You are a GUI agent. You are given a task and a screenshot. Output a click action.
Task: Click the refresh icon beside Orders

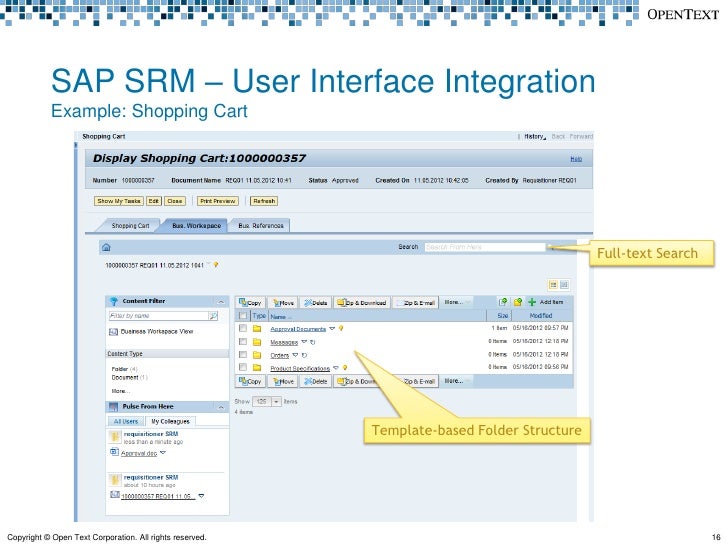(305, 355)
